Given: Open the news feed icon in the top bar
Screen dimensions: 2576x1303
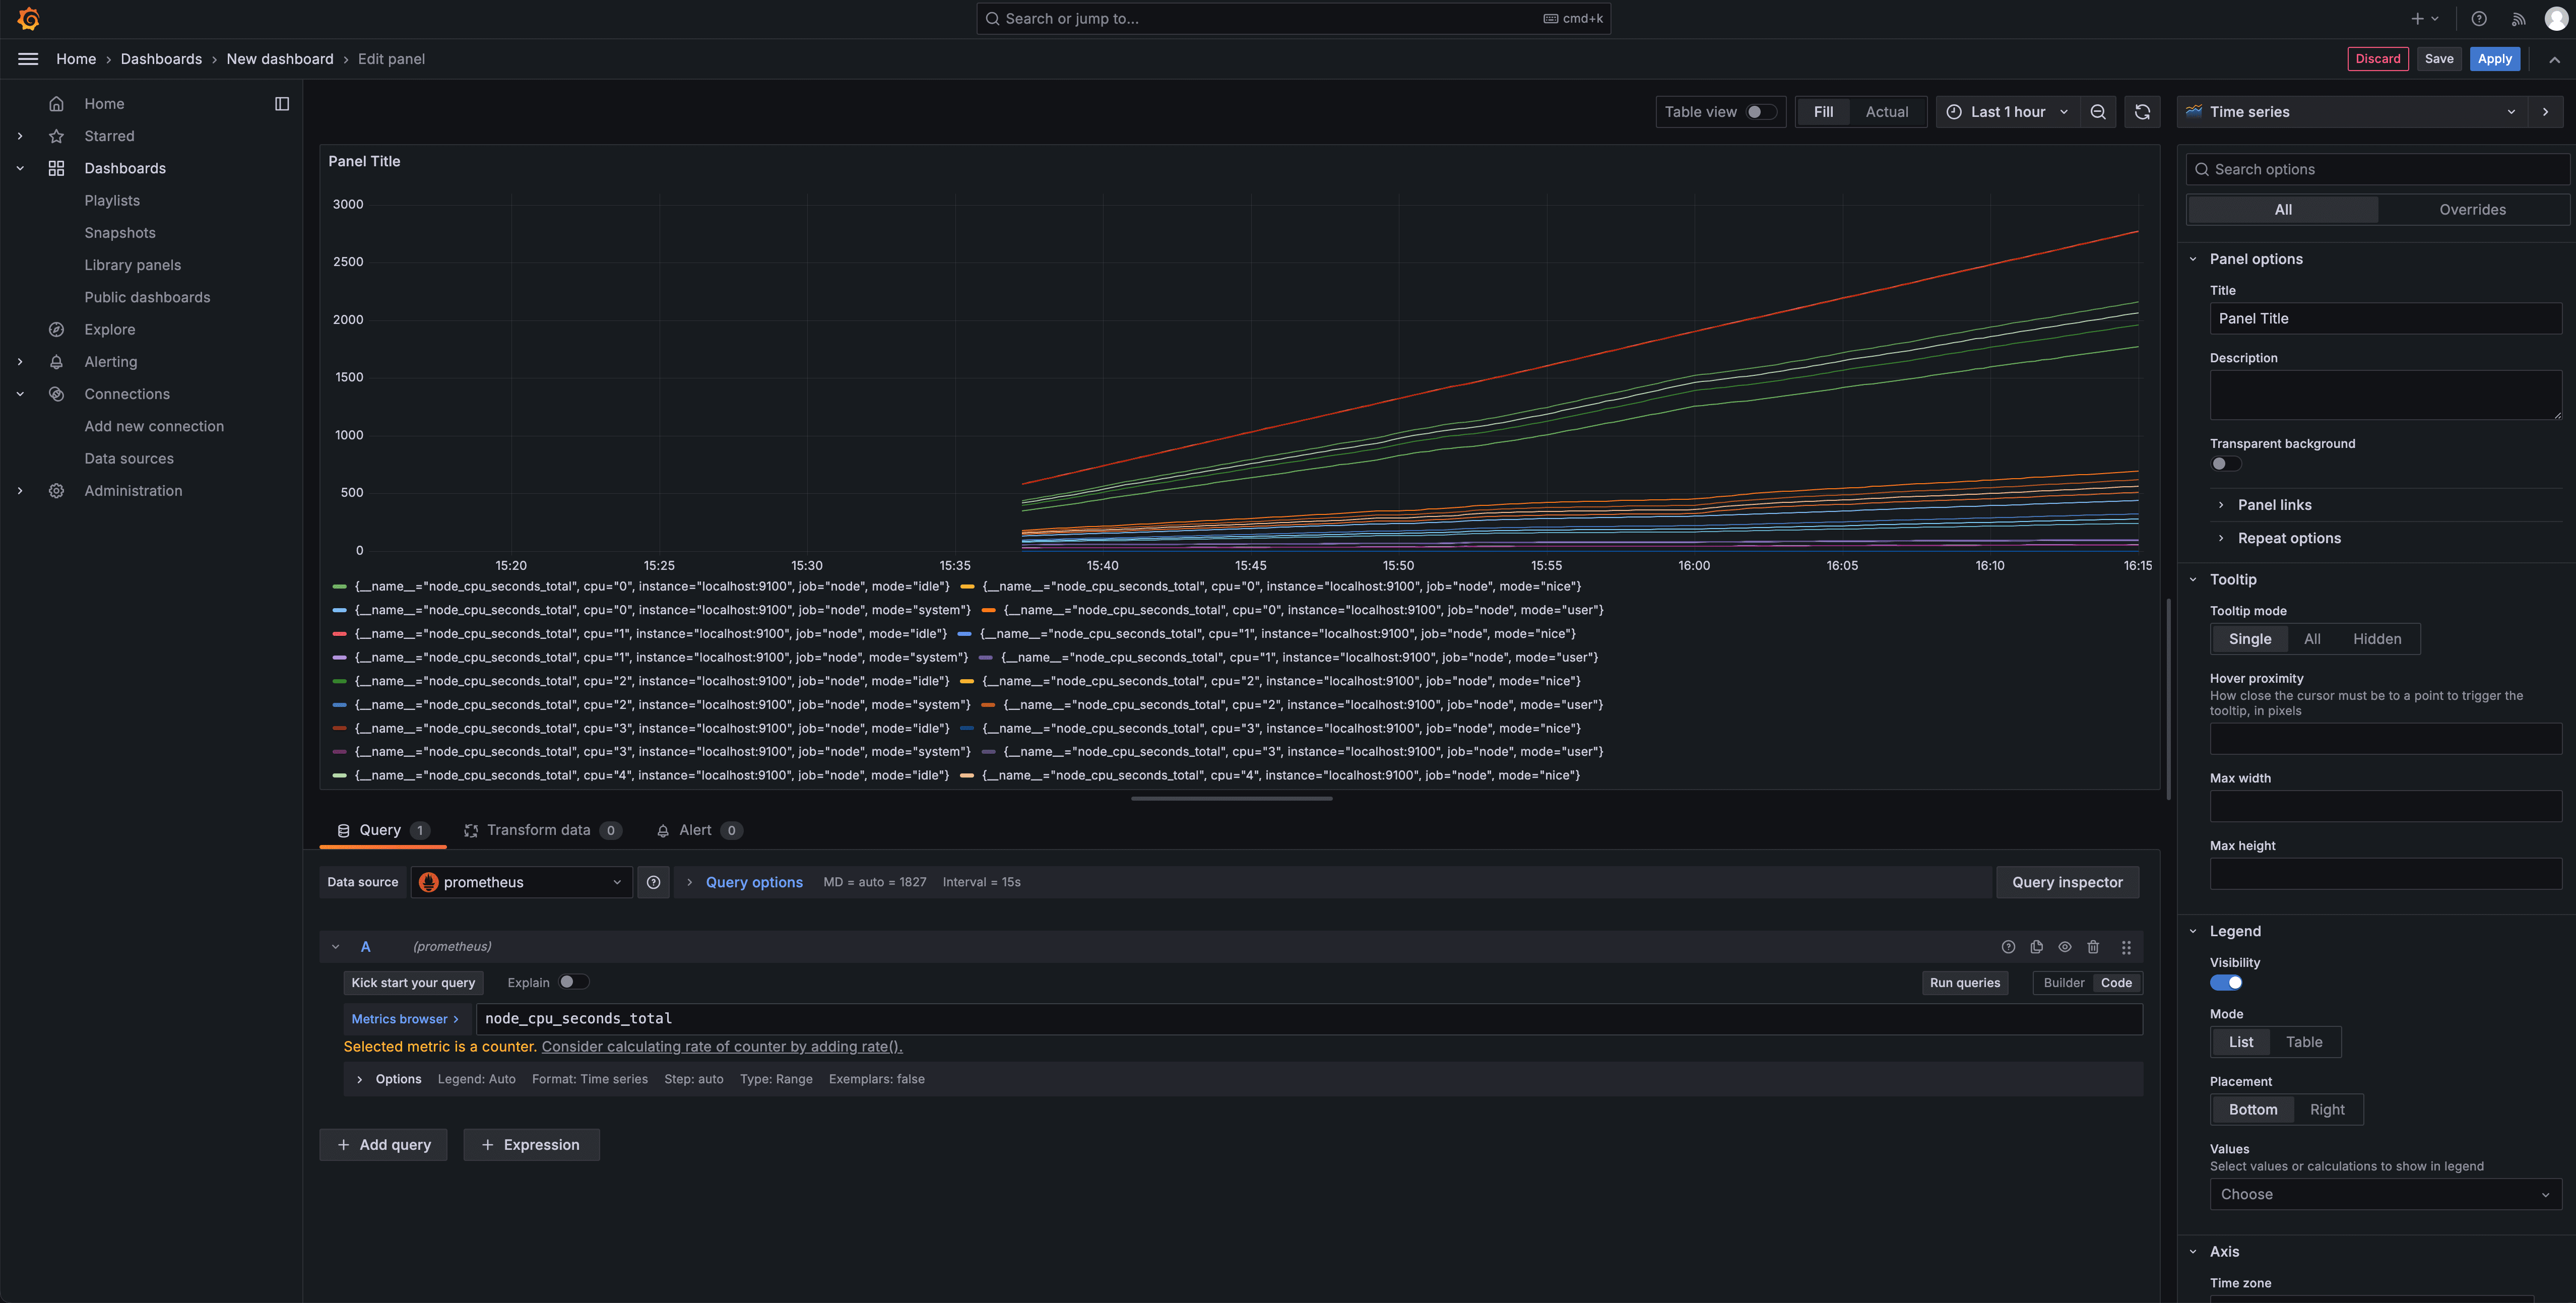Looking at the screenshot, I should 2518,19.
